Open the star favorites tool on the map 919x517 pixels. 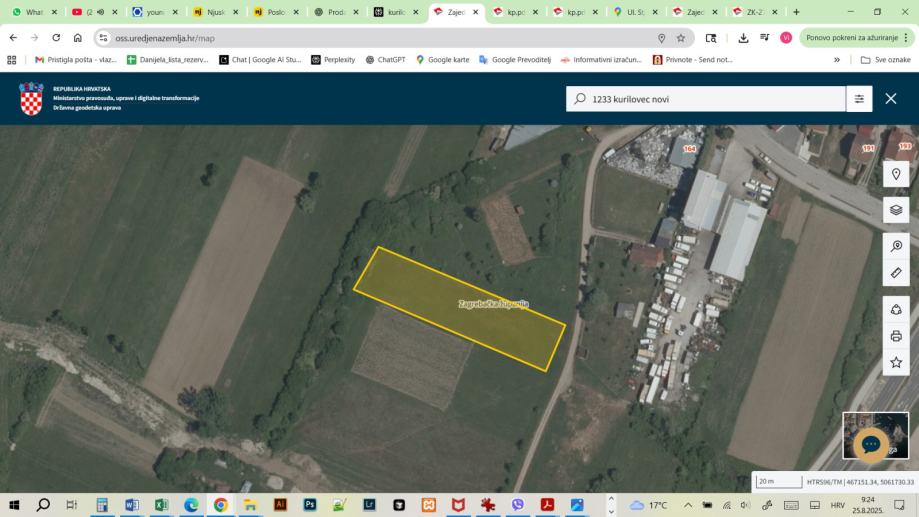pyautogui.click(x=896, y=362)
